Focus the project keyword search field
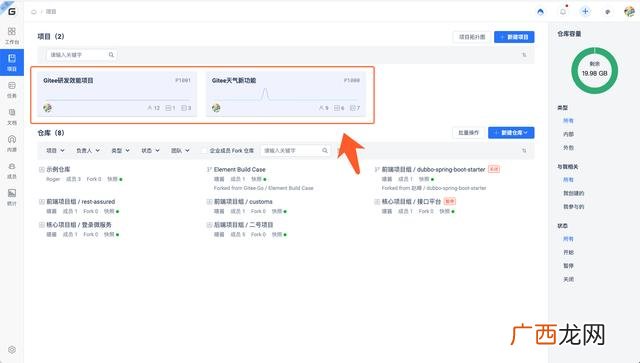This screenshot has width=640, height=363. pos(81,55)
